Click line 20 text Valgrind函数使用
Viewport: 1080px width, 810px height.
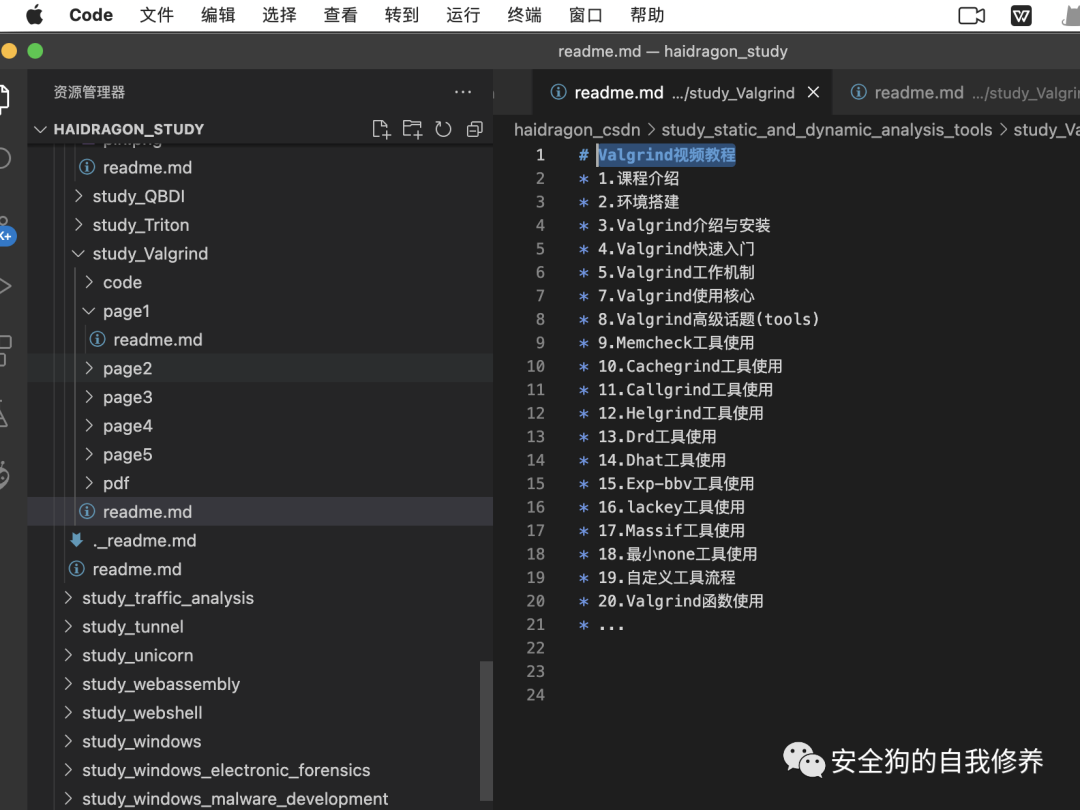tap(694, 601)
